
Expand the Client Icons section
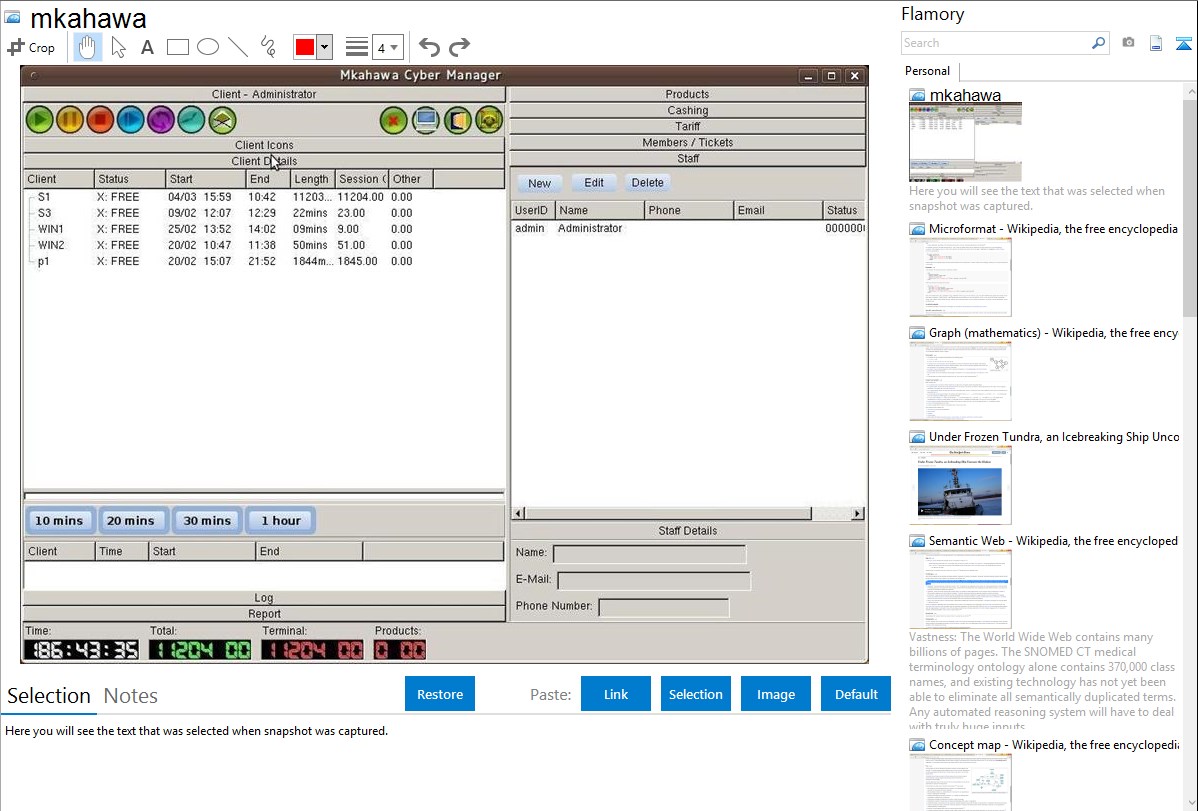point(264,144)
